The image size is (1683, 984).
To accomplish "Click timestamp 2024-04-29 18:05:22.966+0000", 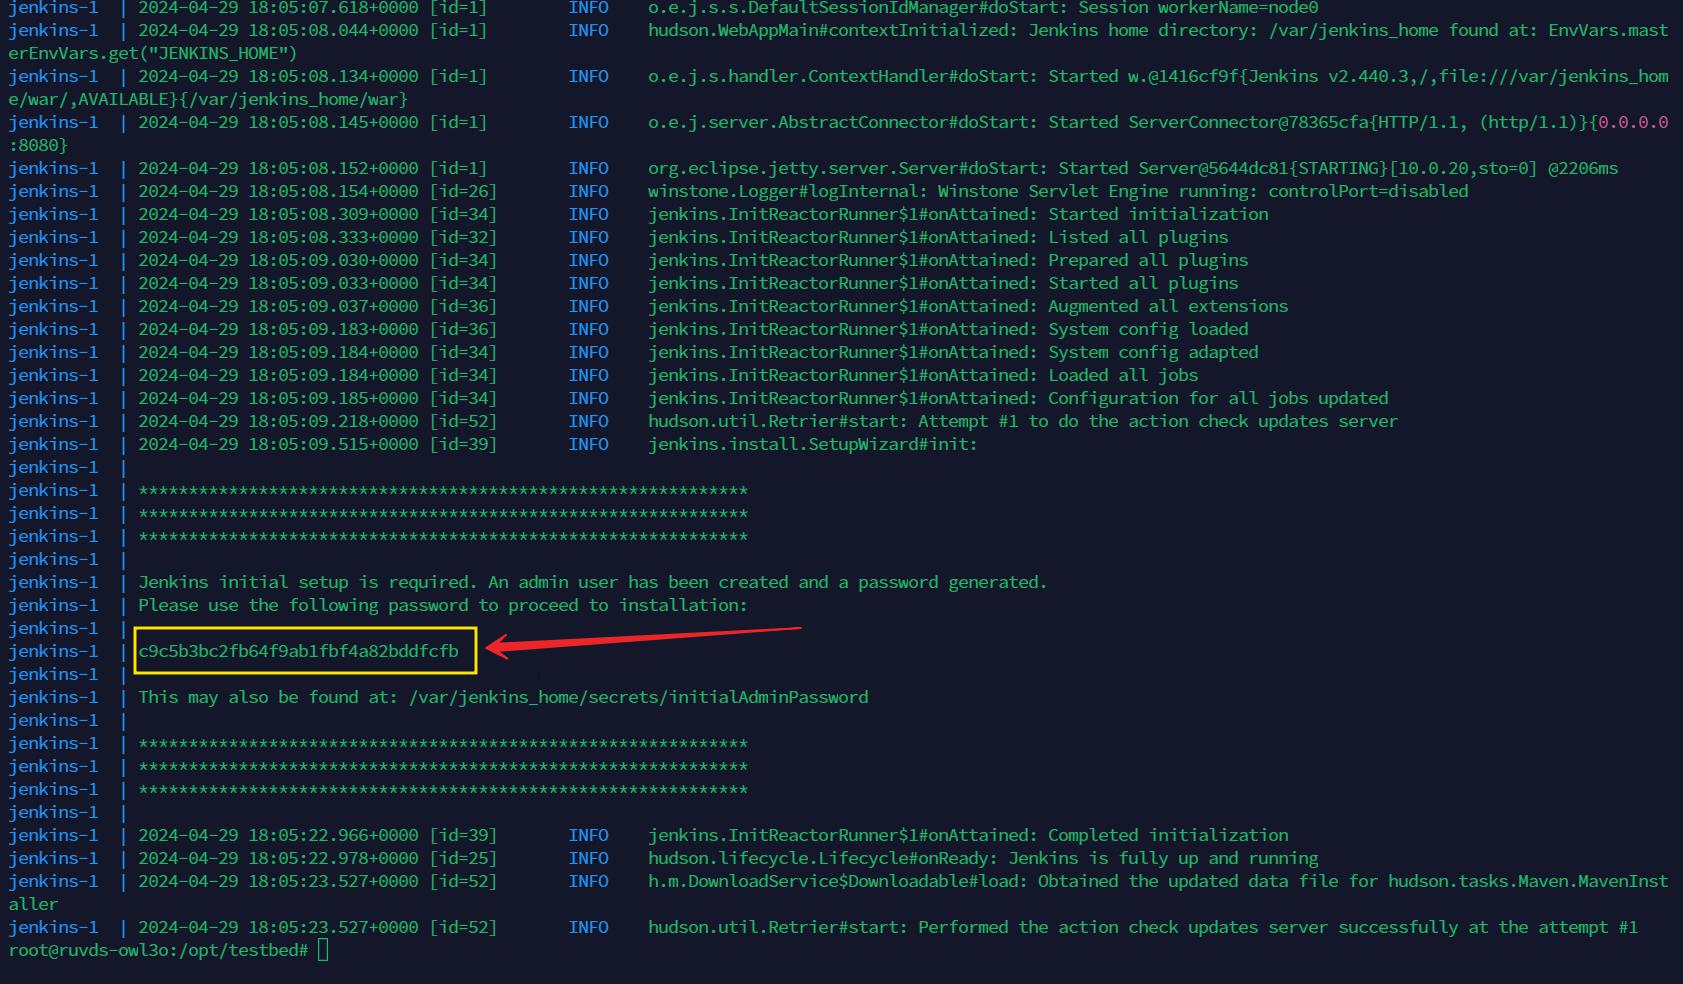I will [x=278, y=835].
